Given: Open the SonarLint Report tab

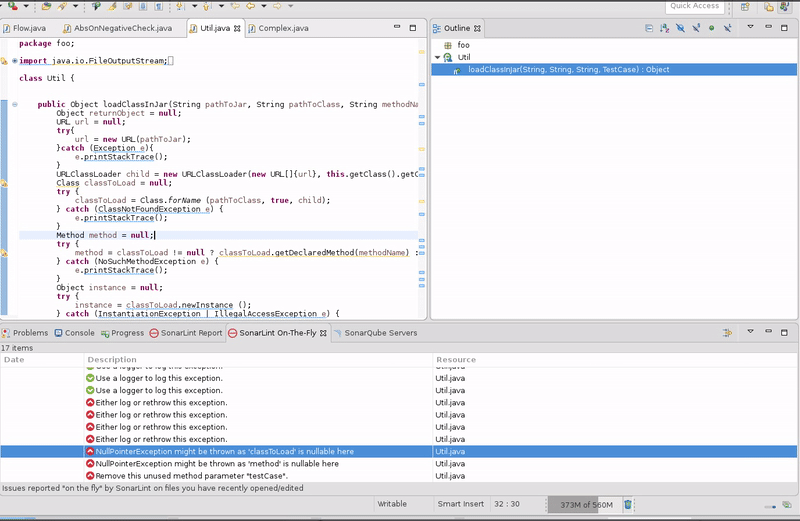Looking at the screenshot, I should (185, 333).
